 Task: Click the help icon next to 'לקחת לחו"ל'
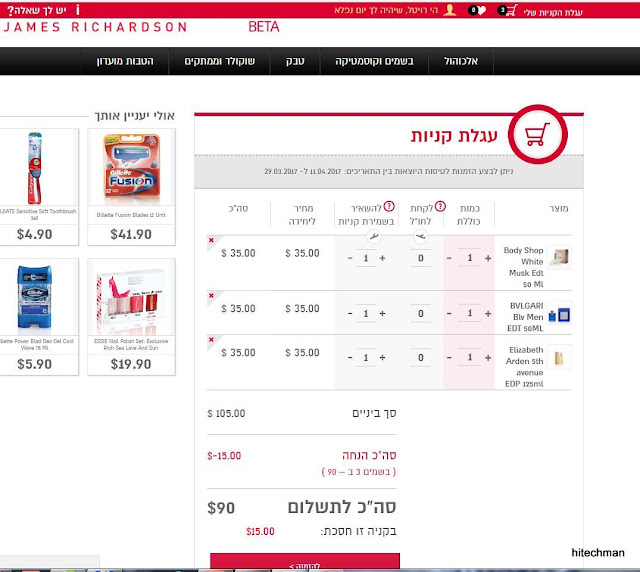(440, 207)
